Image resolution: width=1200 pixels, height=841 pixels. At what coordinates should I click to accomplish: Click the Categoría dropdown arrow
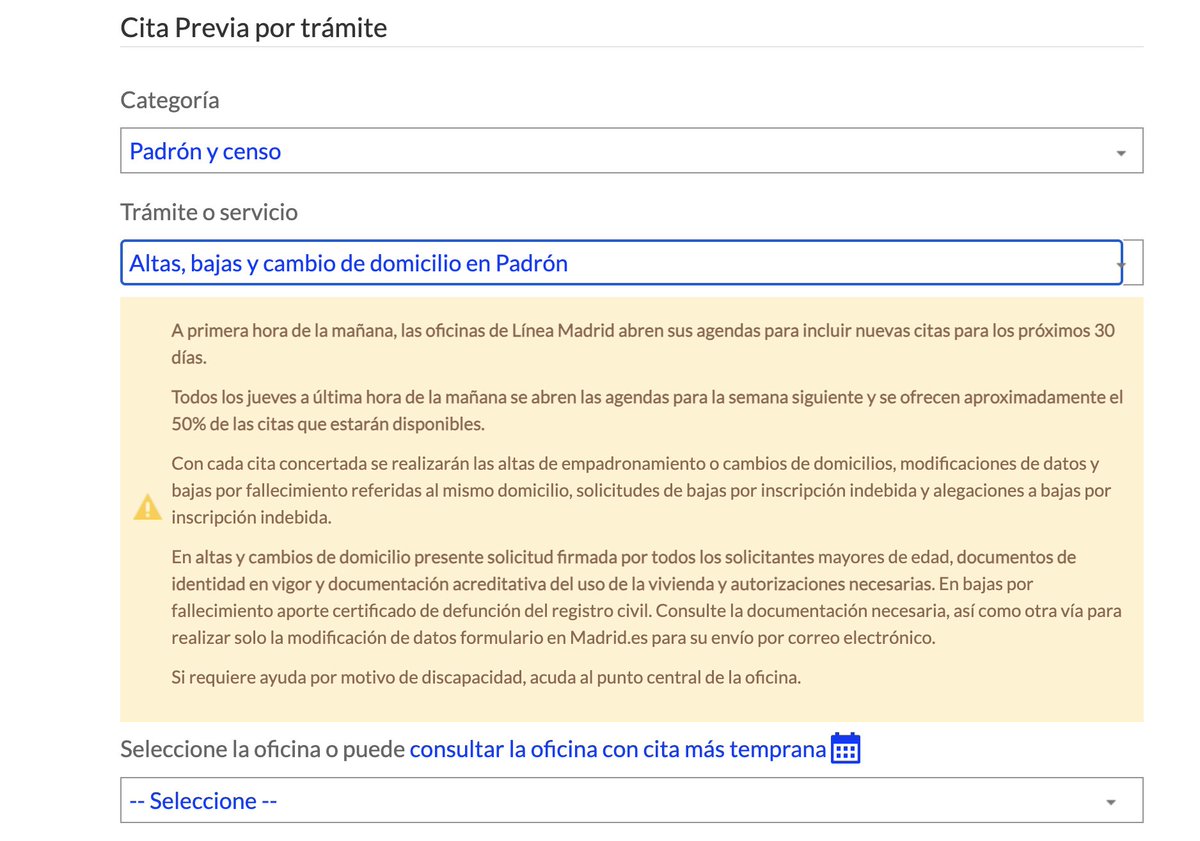coord(1120,153)
